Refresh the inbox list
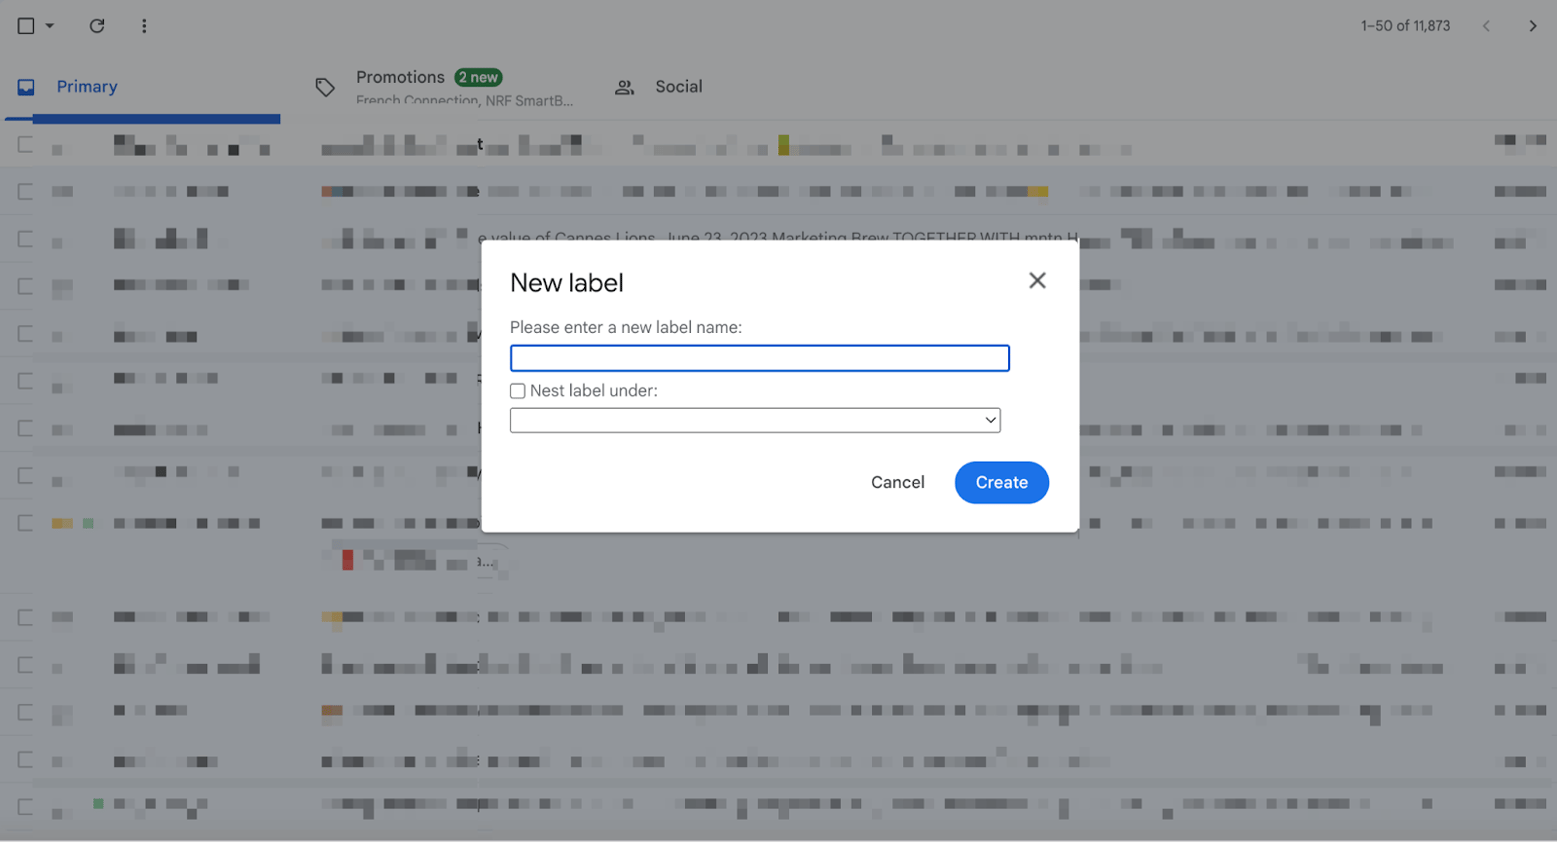Viewport: 1557px width, 850px height. (x=97, y=26)
